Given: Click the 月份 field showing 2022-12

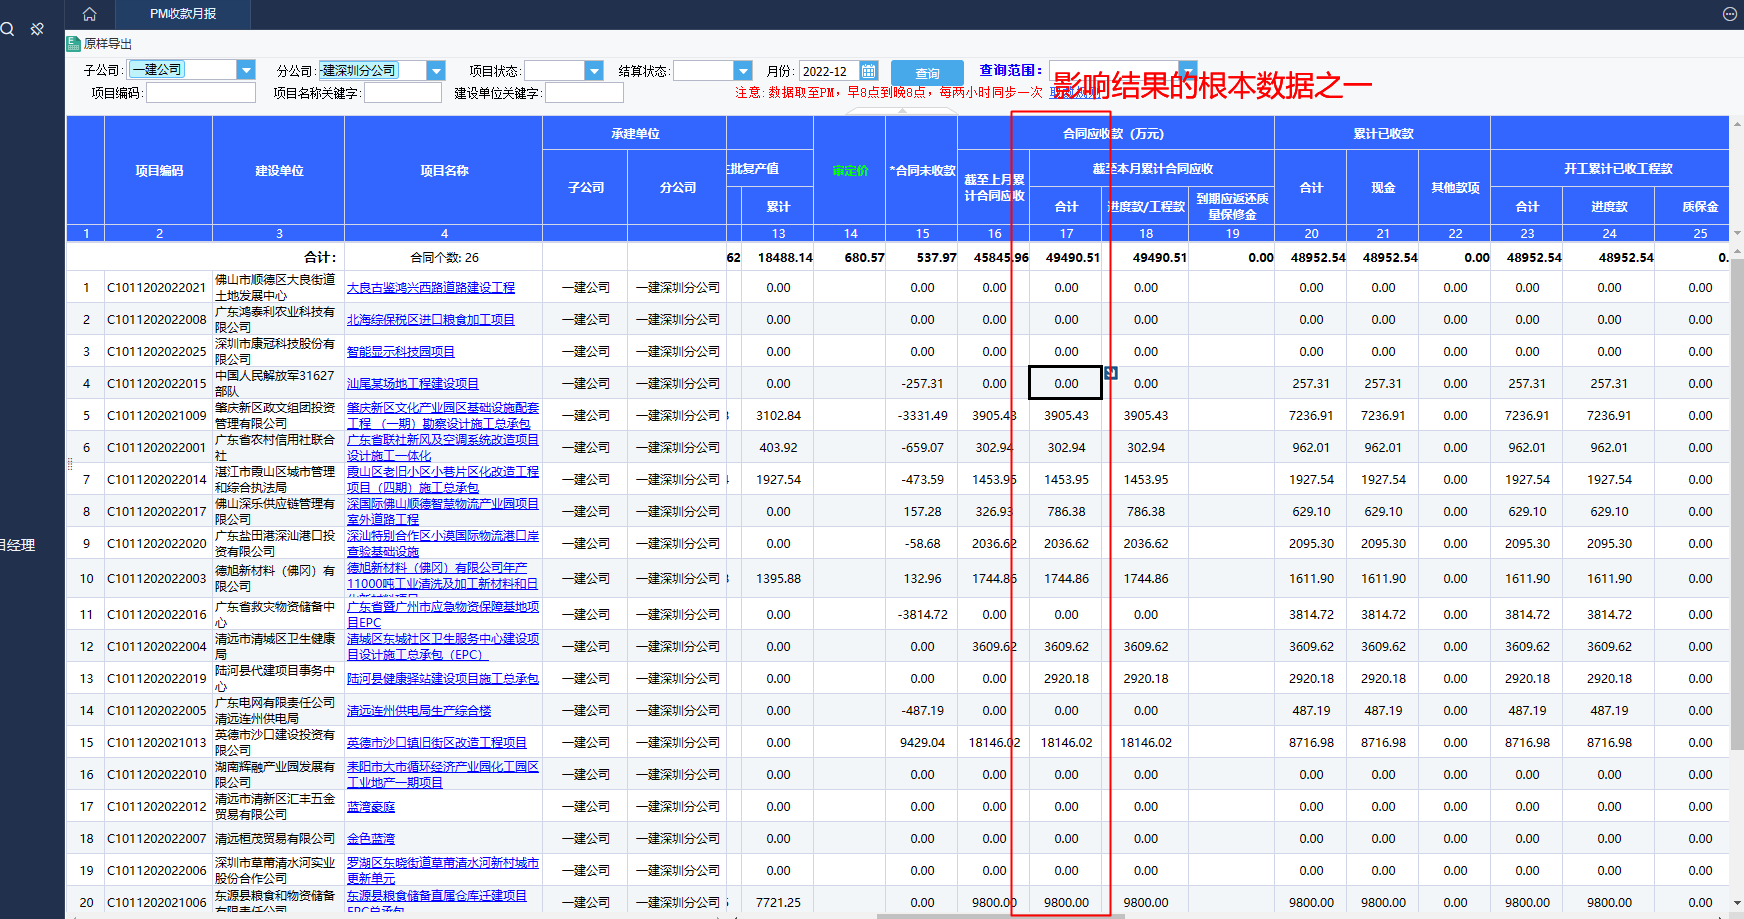Looking at the screenshot, I should 828,71.
